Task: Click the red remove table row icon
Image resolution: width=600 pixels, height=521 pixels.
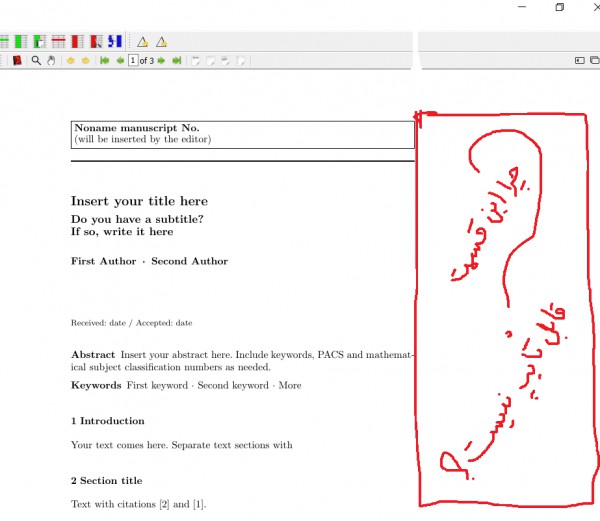Action: point(58,42)
